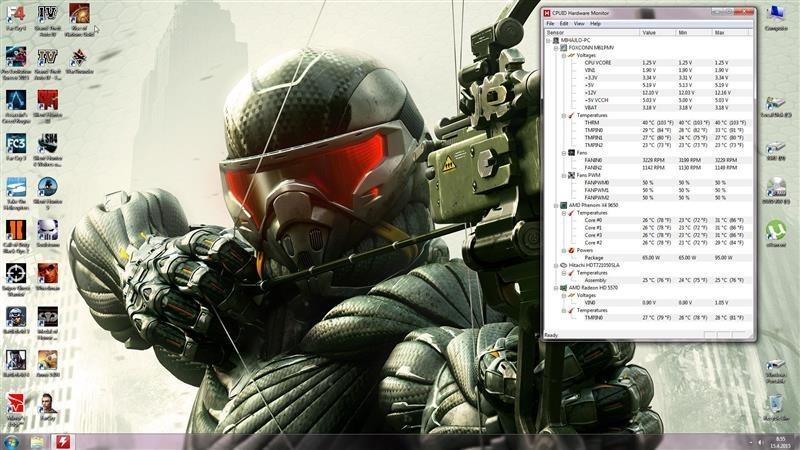Open Call of Duty Black Ops 2 shortcut

(16, 231)
